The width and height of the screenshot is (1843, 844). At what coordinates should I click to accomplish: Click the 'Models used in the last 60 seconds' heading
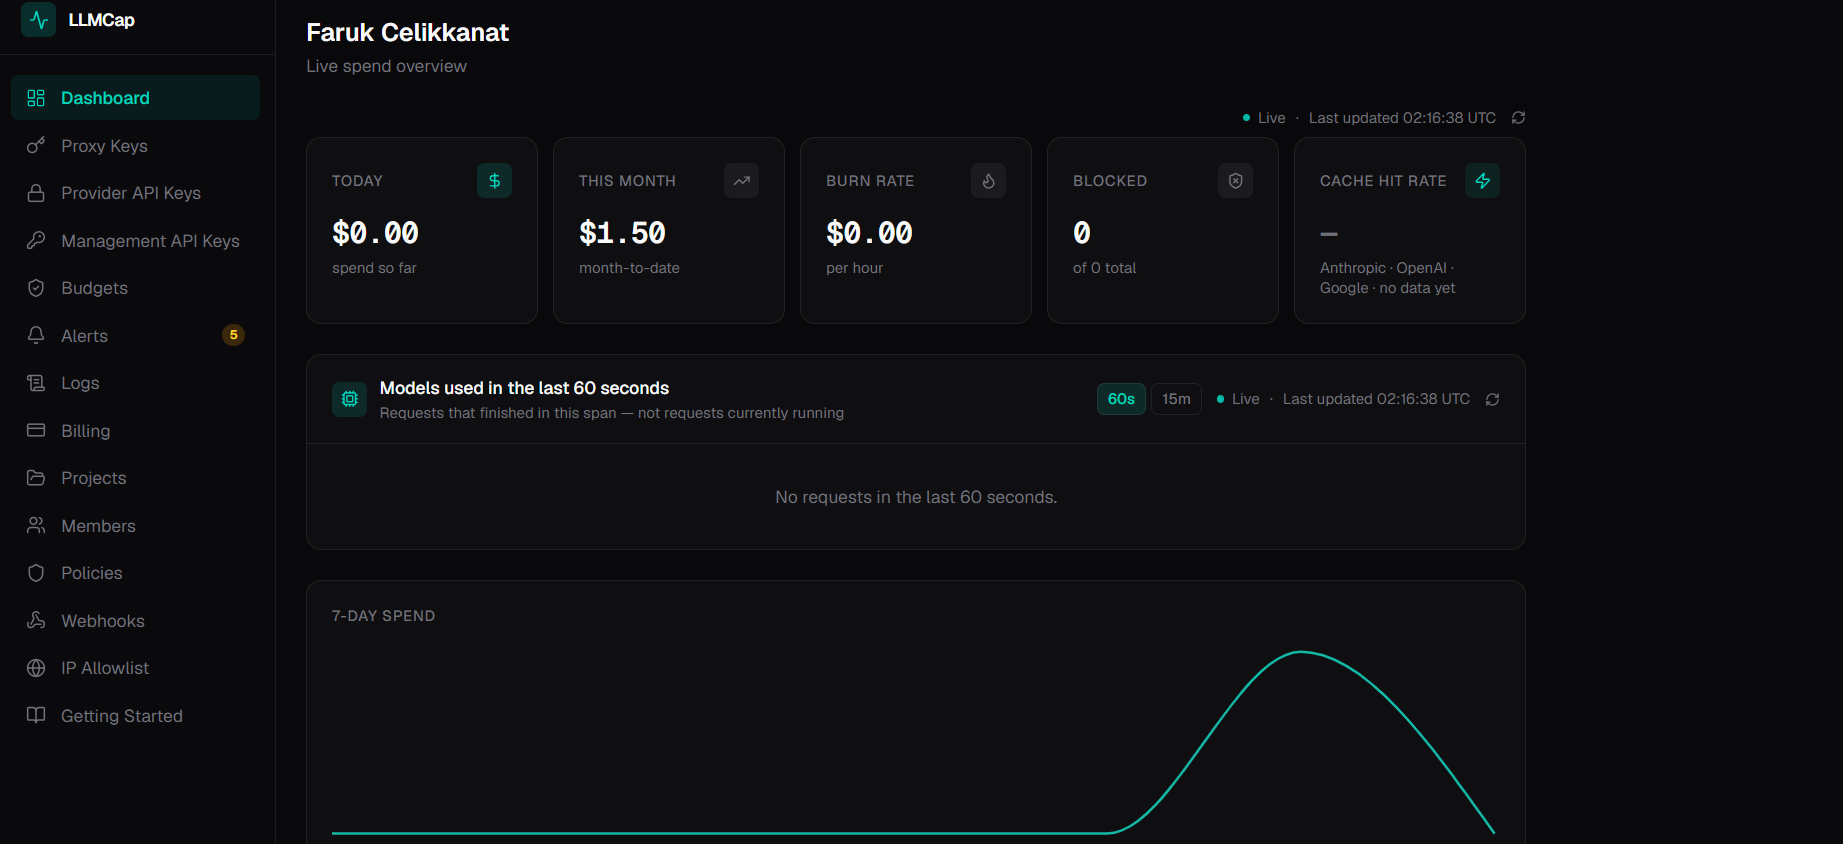pos(524,388)
